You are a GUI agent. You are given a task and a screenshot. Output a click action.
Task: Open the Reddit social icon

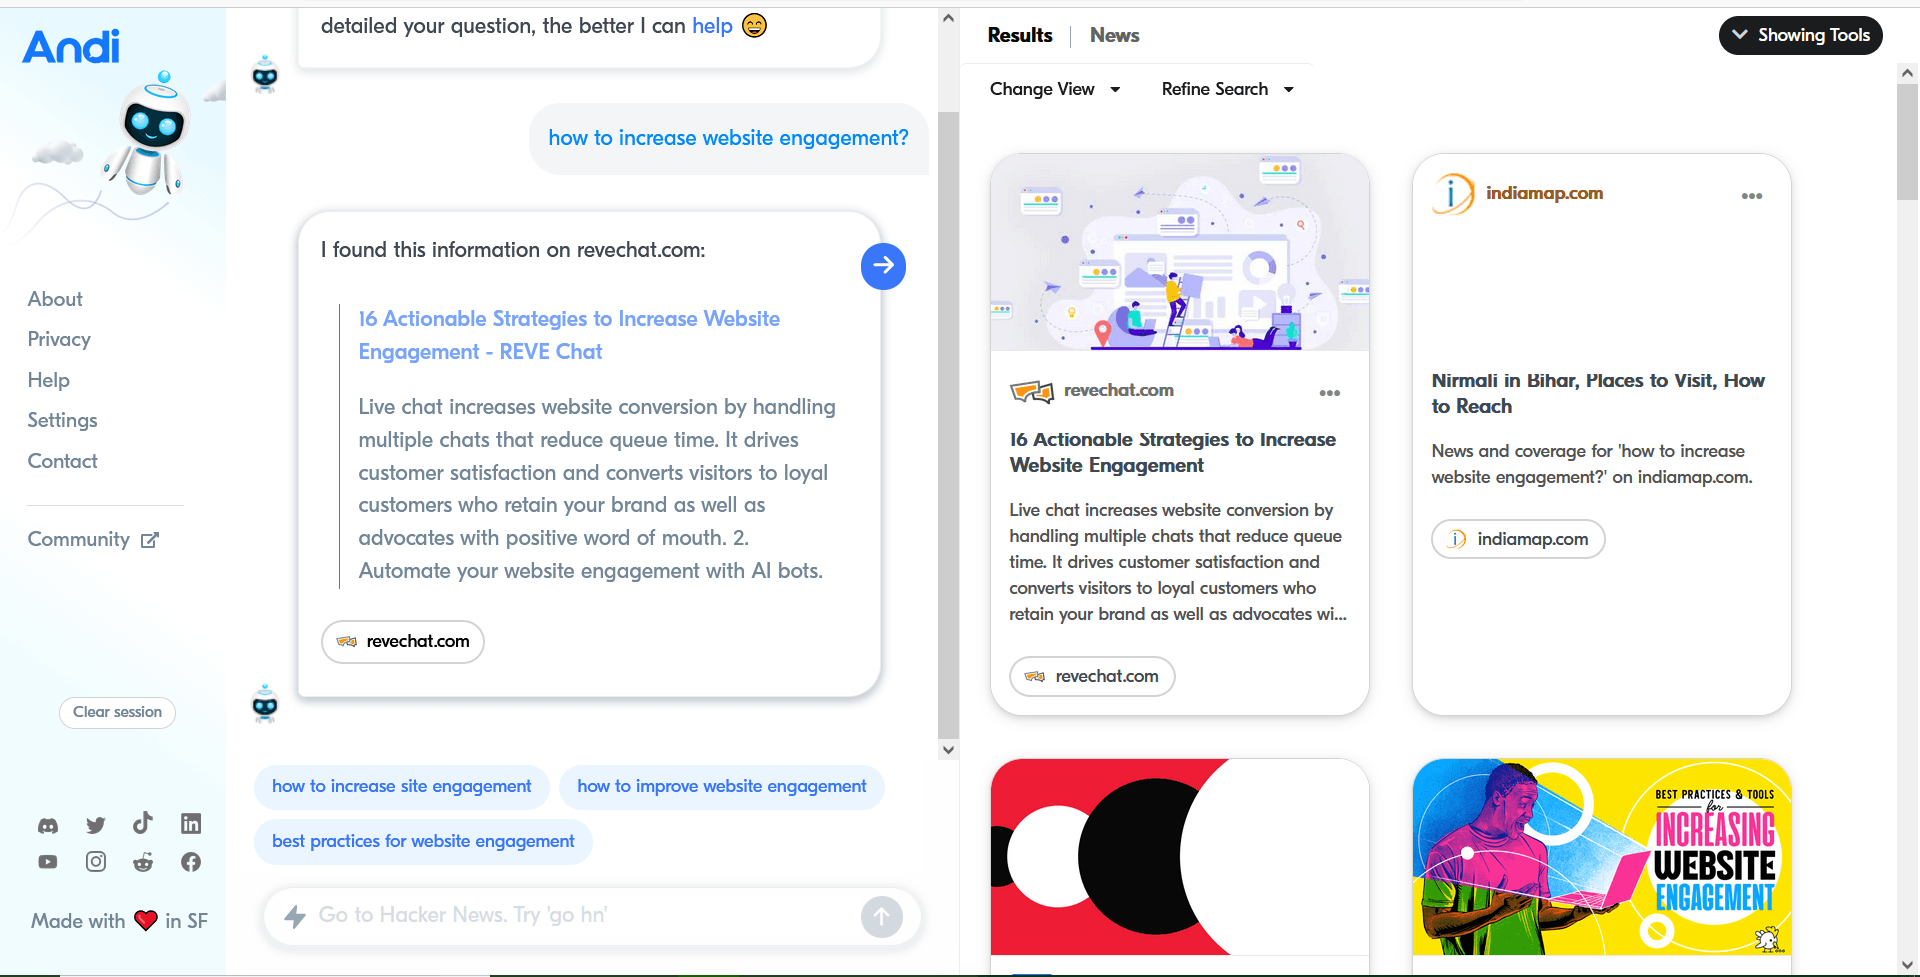point(143,862)
